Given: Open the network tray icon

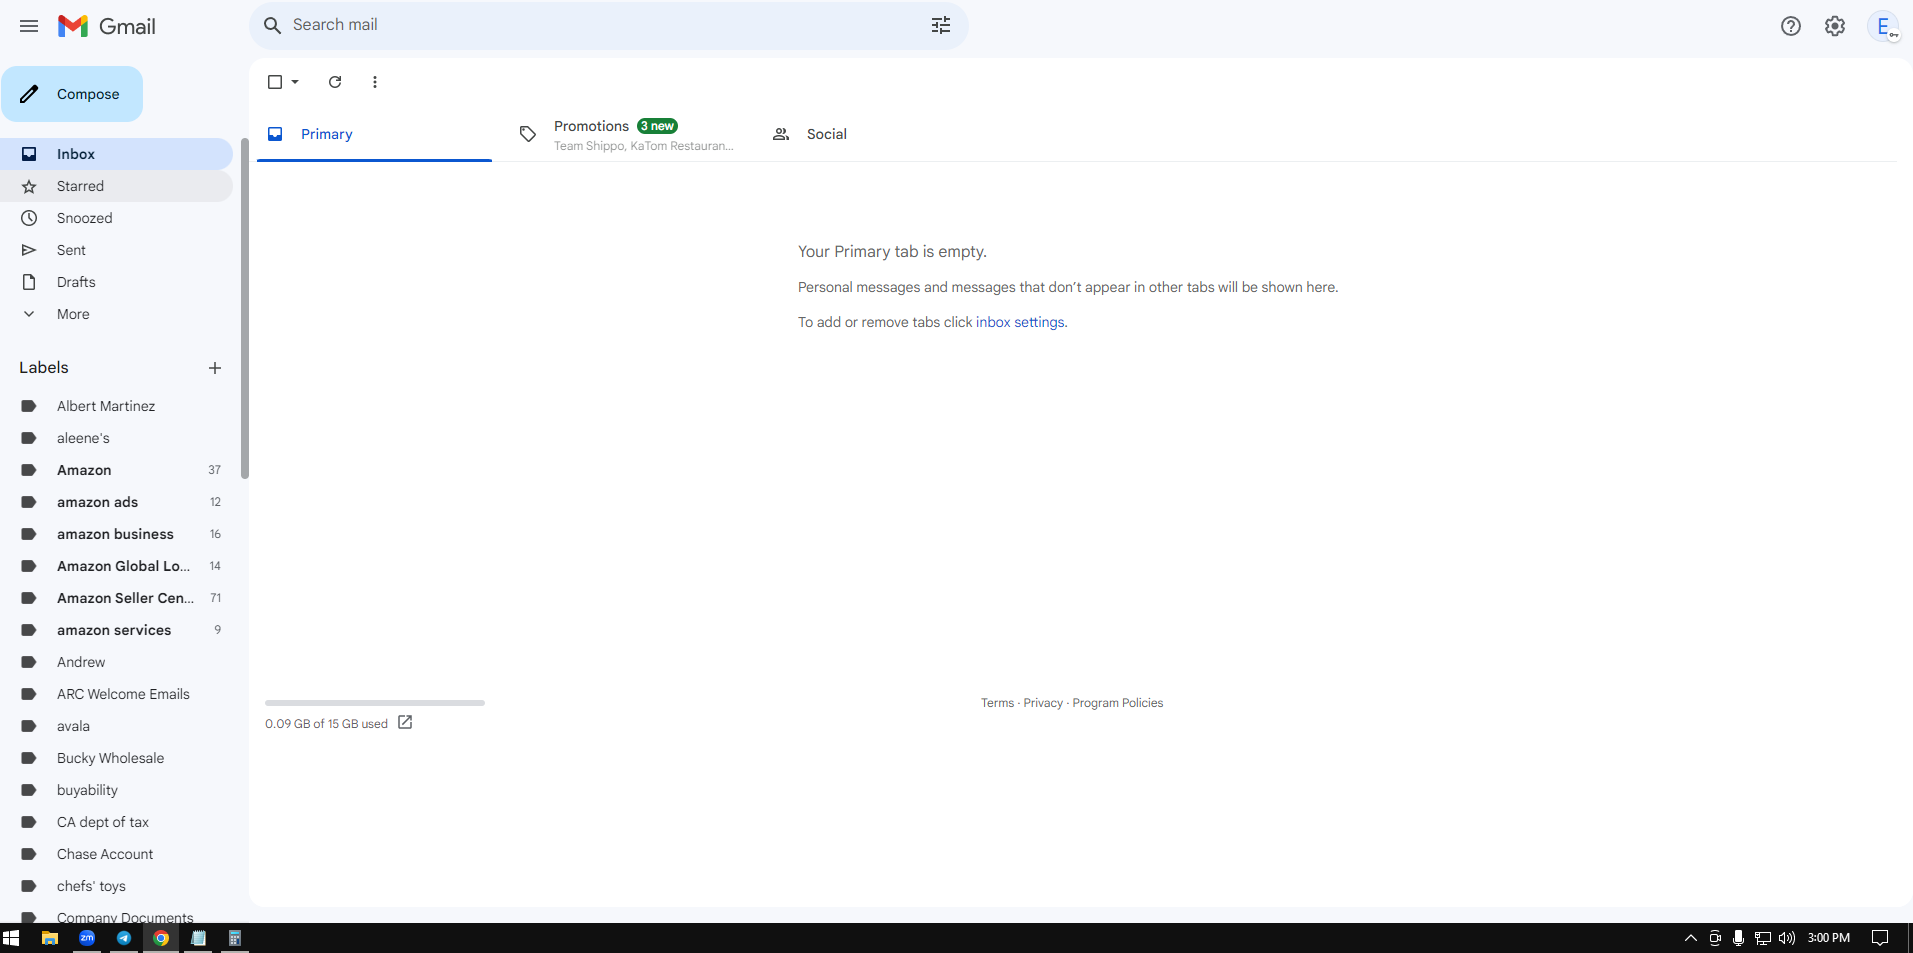Looking at the screenshot, I should pos(1763,938).
